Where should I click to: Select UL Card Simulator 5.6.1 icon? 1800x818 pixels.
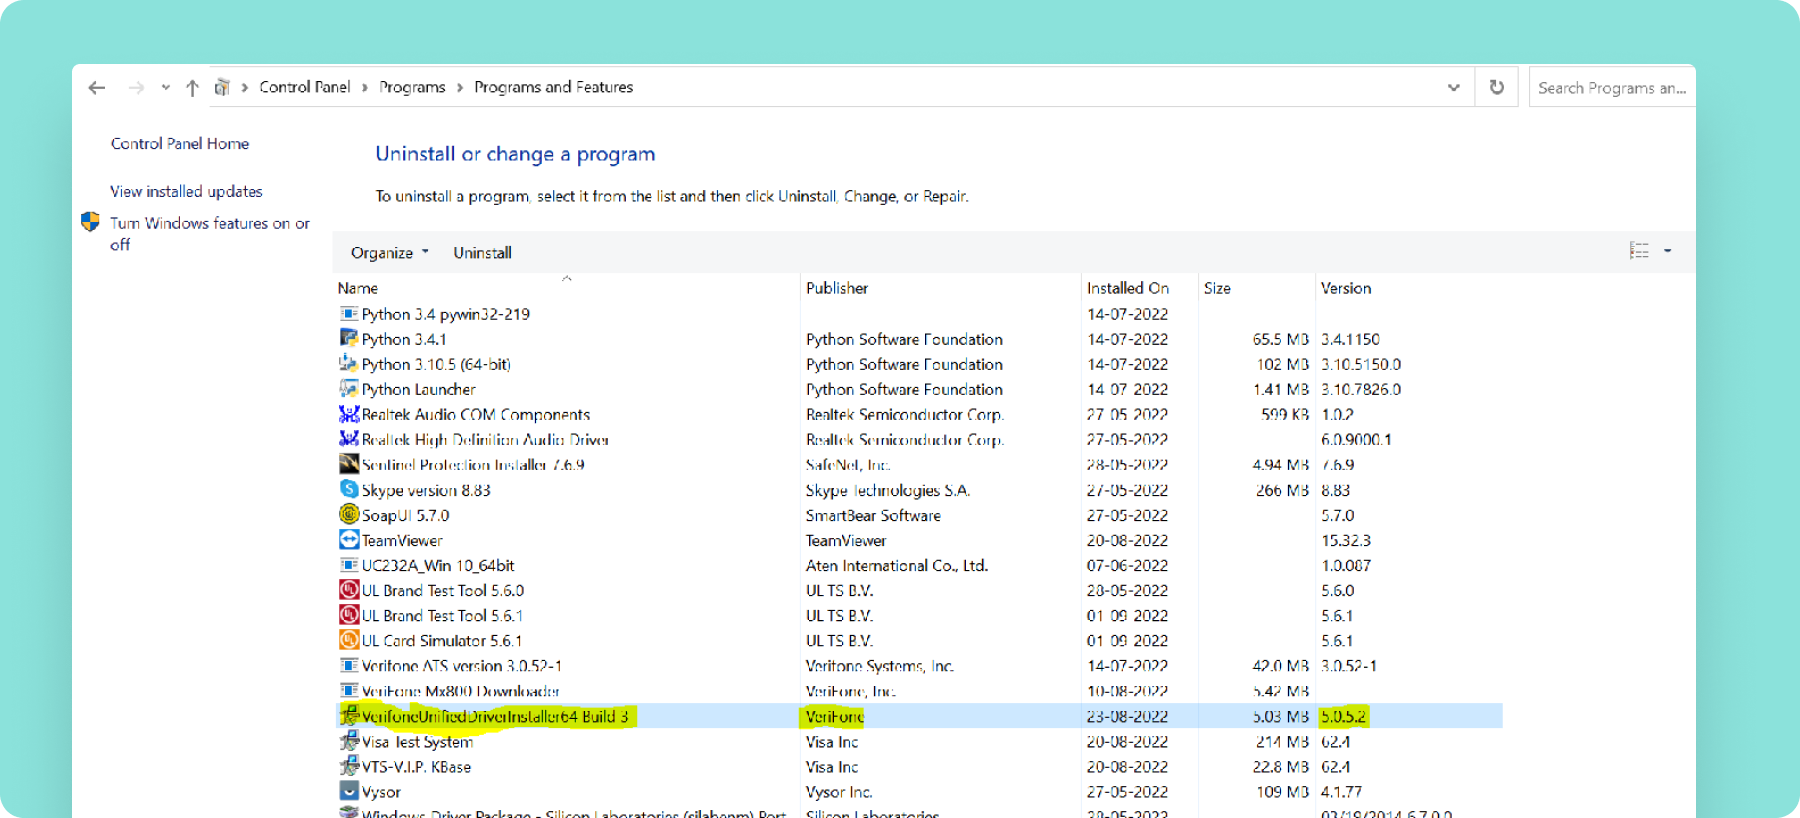[349, 640]
